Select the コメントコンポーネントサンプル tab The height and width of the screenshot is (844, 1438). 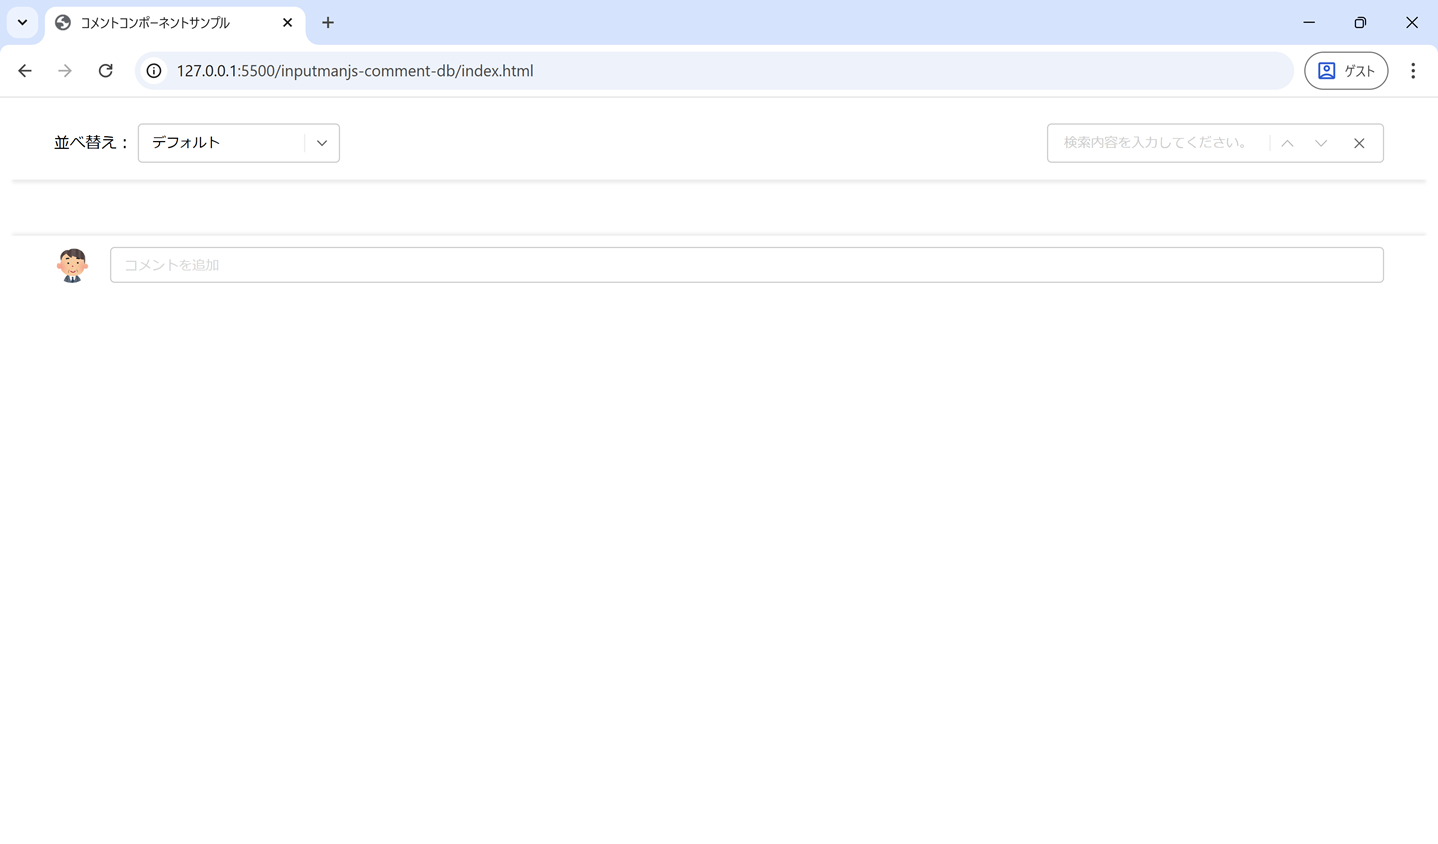tap(175, 22)
